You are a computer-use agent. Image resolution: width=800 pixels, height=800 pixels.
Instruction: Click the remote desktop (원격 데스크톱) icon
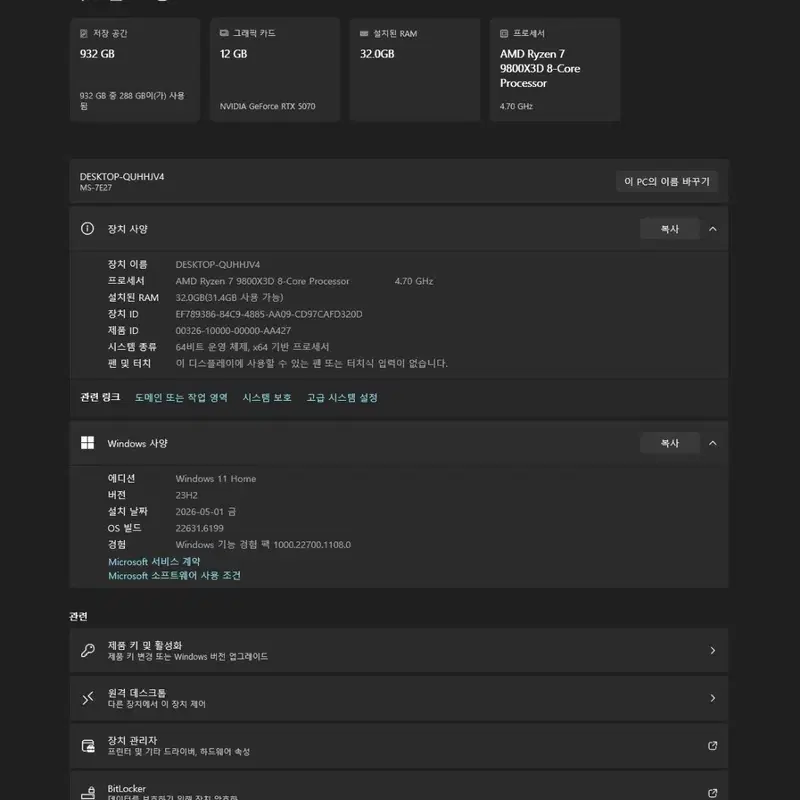click(x=88, y=698)
